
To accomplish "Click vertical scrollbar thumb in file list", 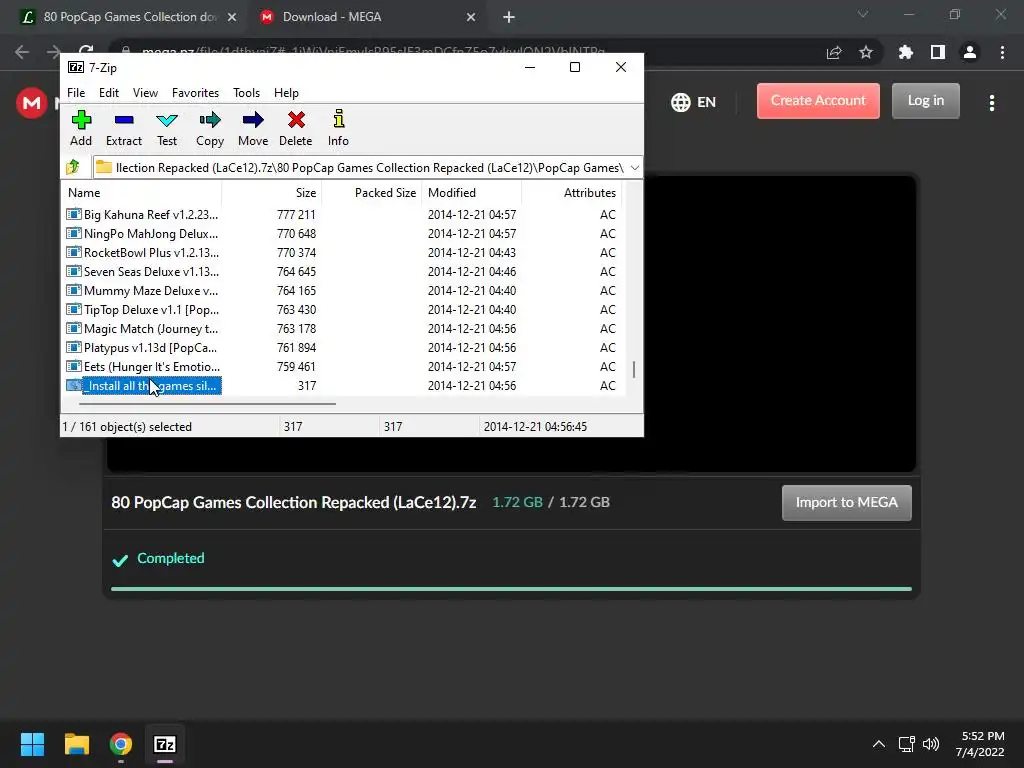I will (633, 369).
